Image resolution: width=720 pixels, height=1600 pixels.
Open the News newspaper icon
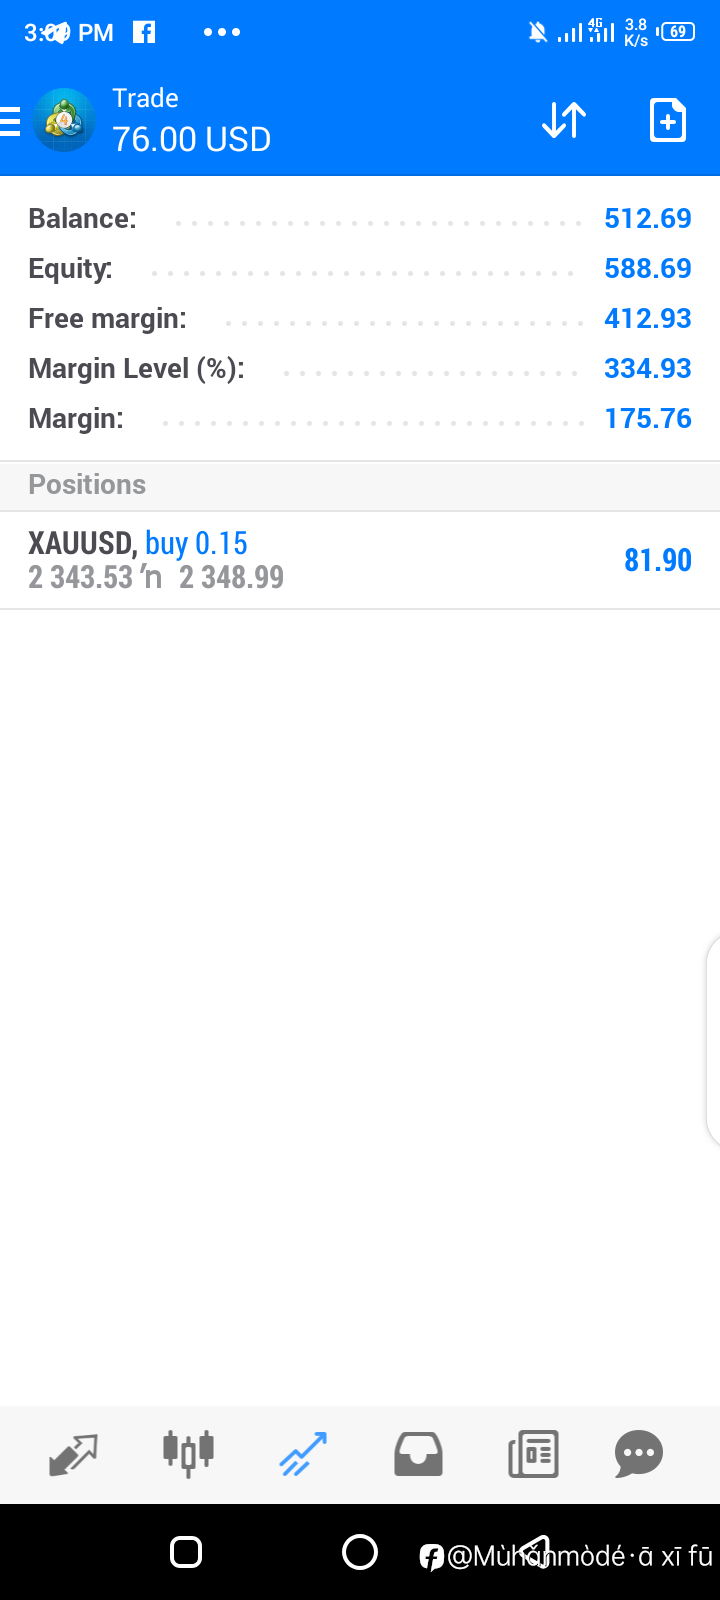pos(533,1454)
